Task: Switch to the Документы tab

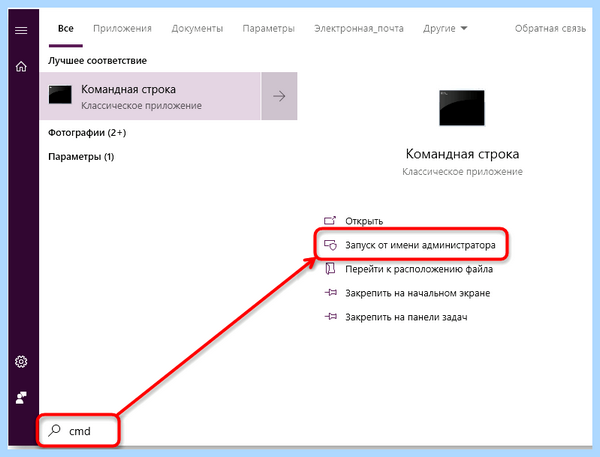Action: coord(197,28)
